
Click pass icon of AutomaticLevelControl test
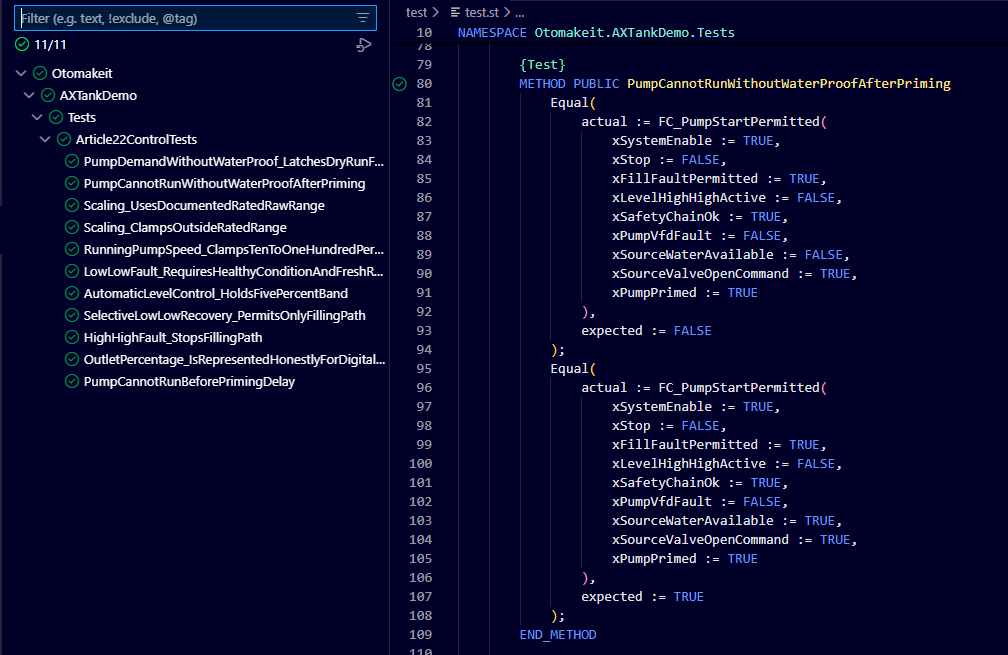pyautogui.click(x=72, y=293)
